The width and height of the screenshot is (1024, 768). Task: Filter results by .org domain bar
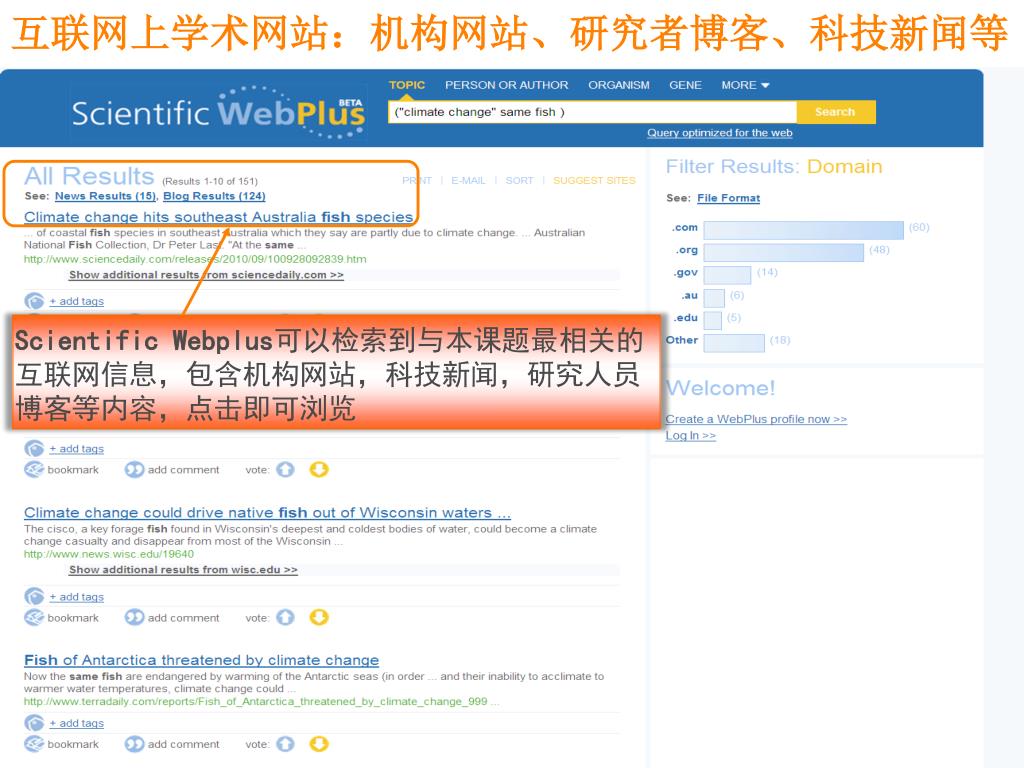[784, 252]
